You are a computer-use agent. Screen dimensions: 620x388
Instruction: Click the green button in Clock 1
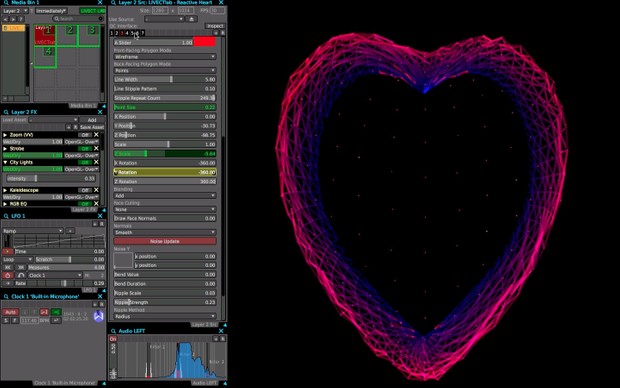coord(56,312)
